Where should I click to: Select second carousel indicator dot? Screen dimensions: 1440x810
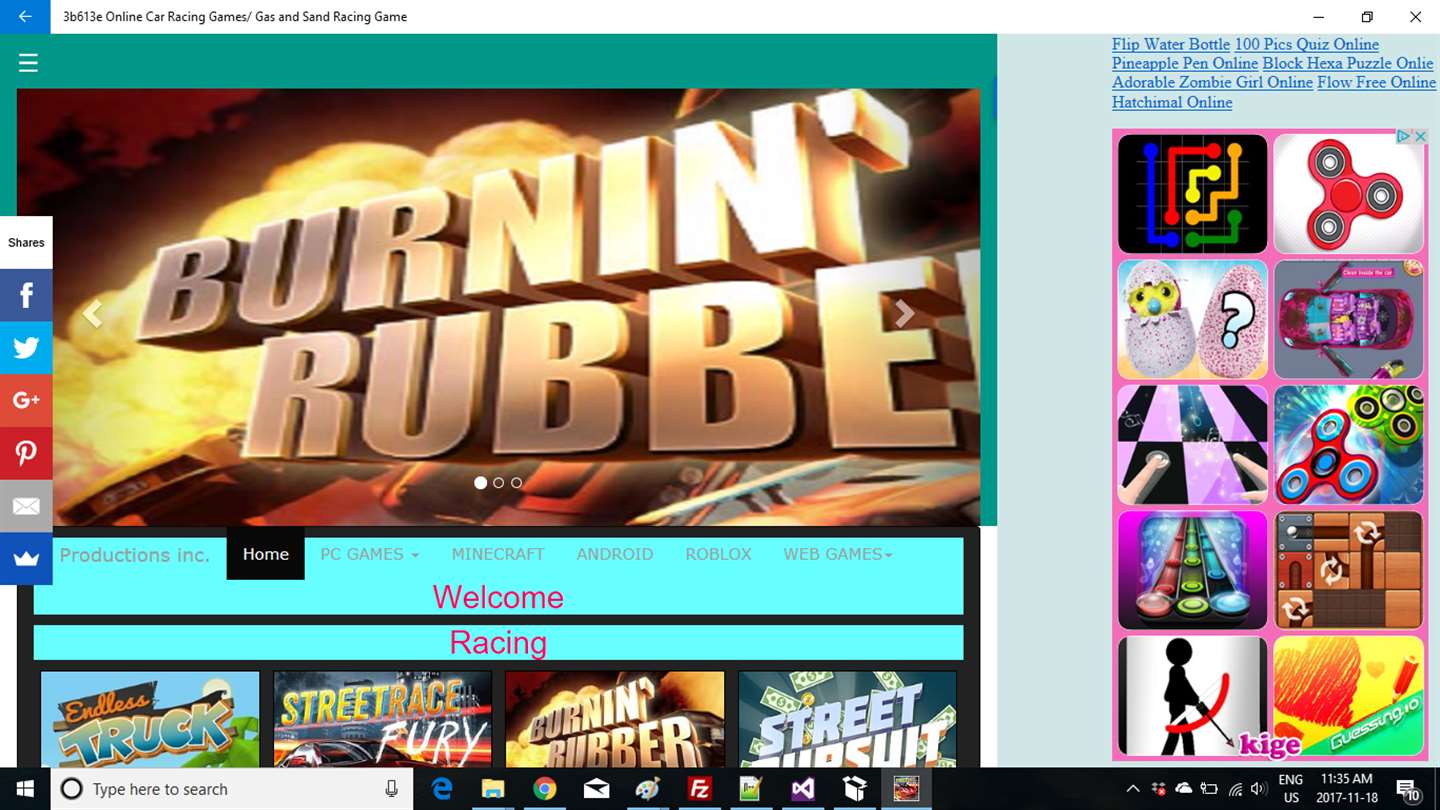tap(499, 482)
